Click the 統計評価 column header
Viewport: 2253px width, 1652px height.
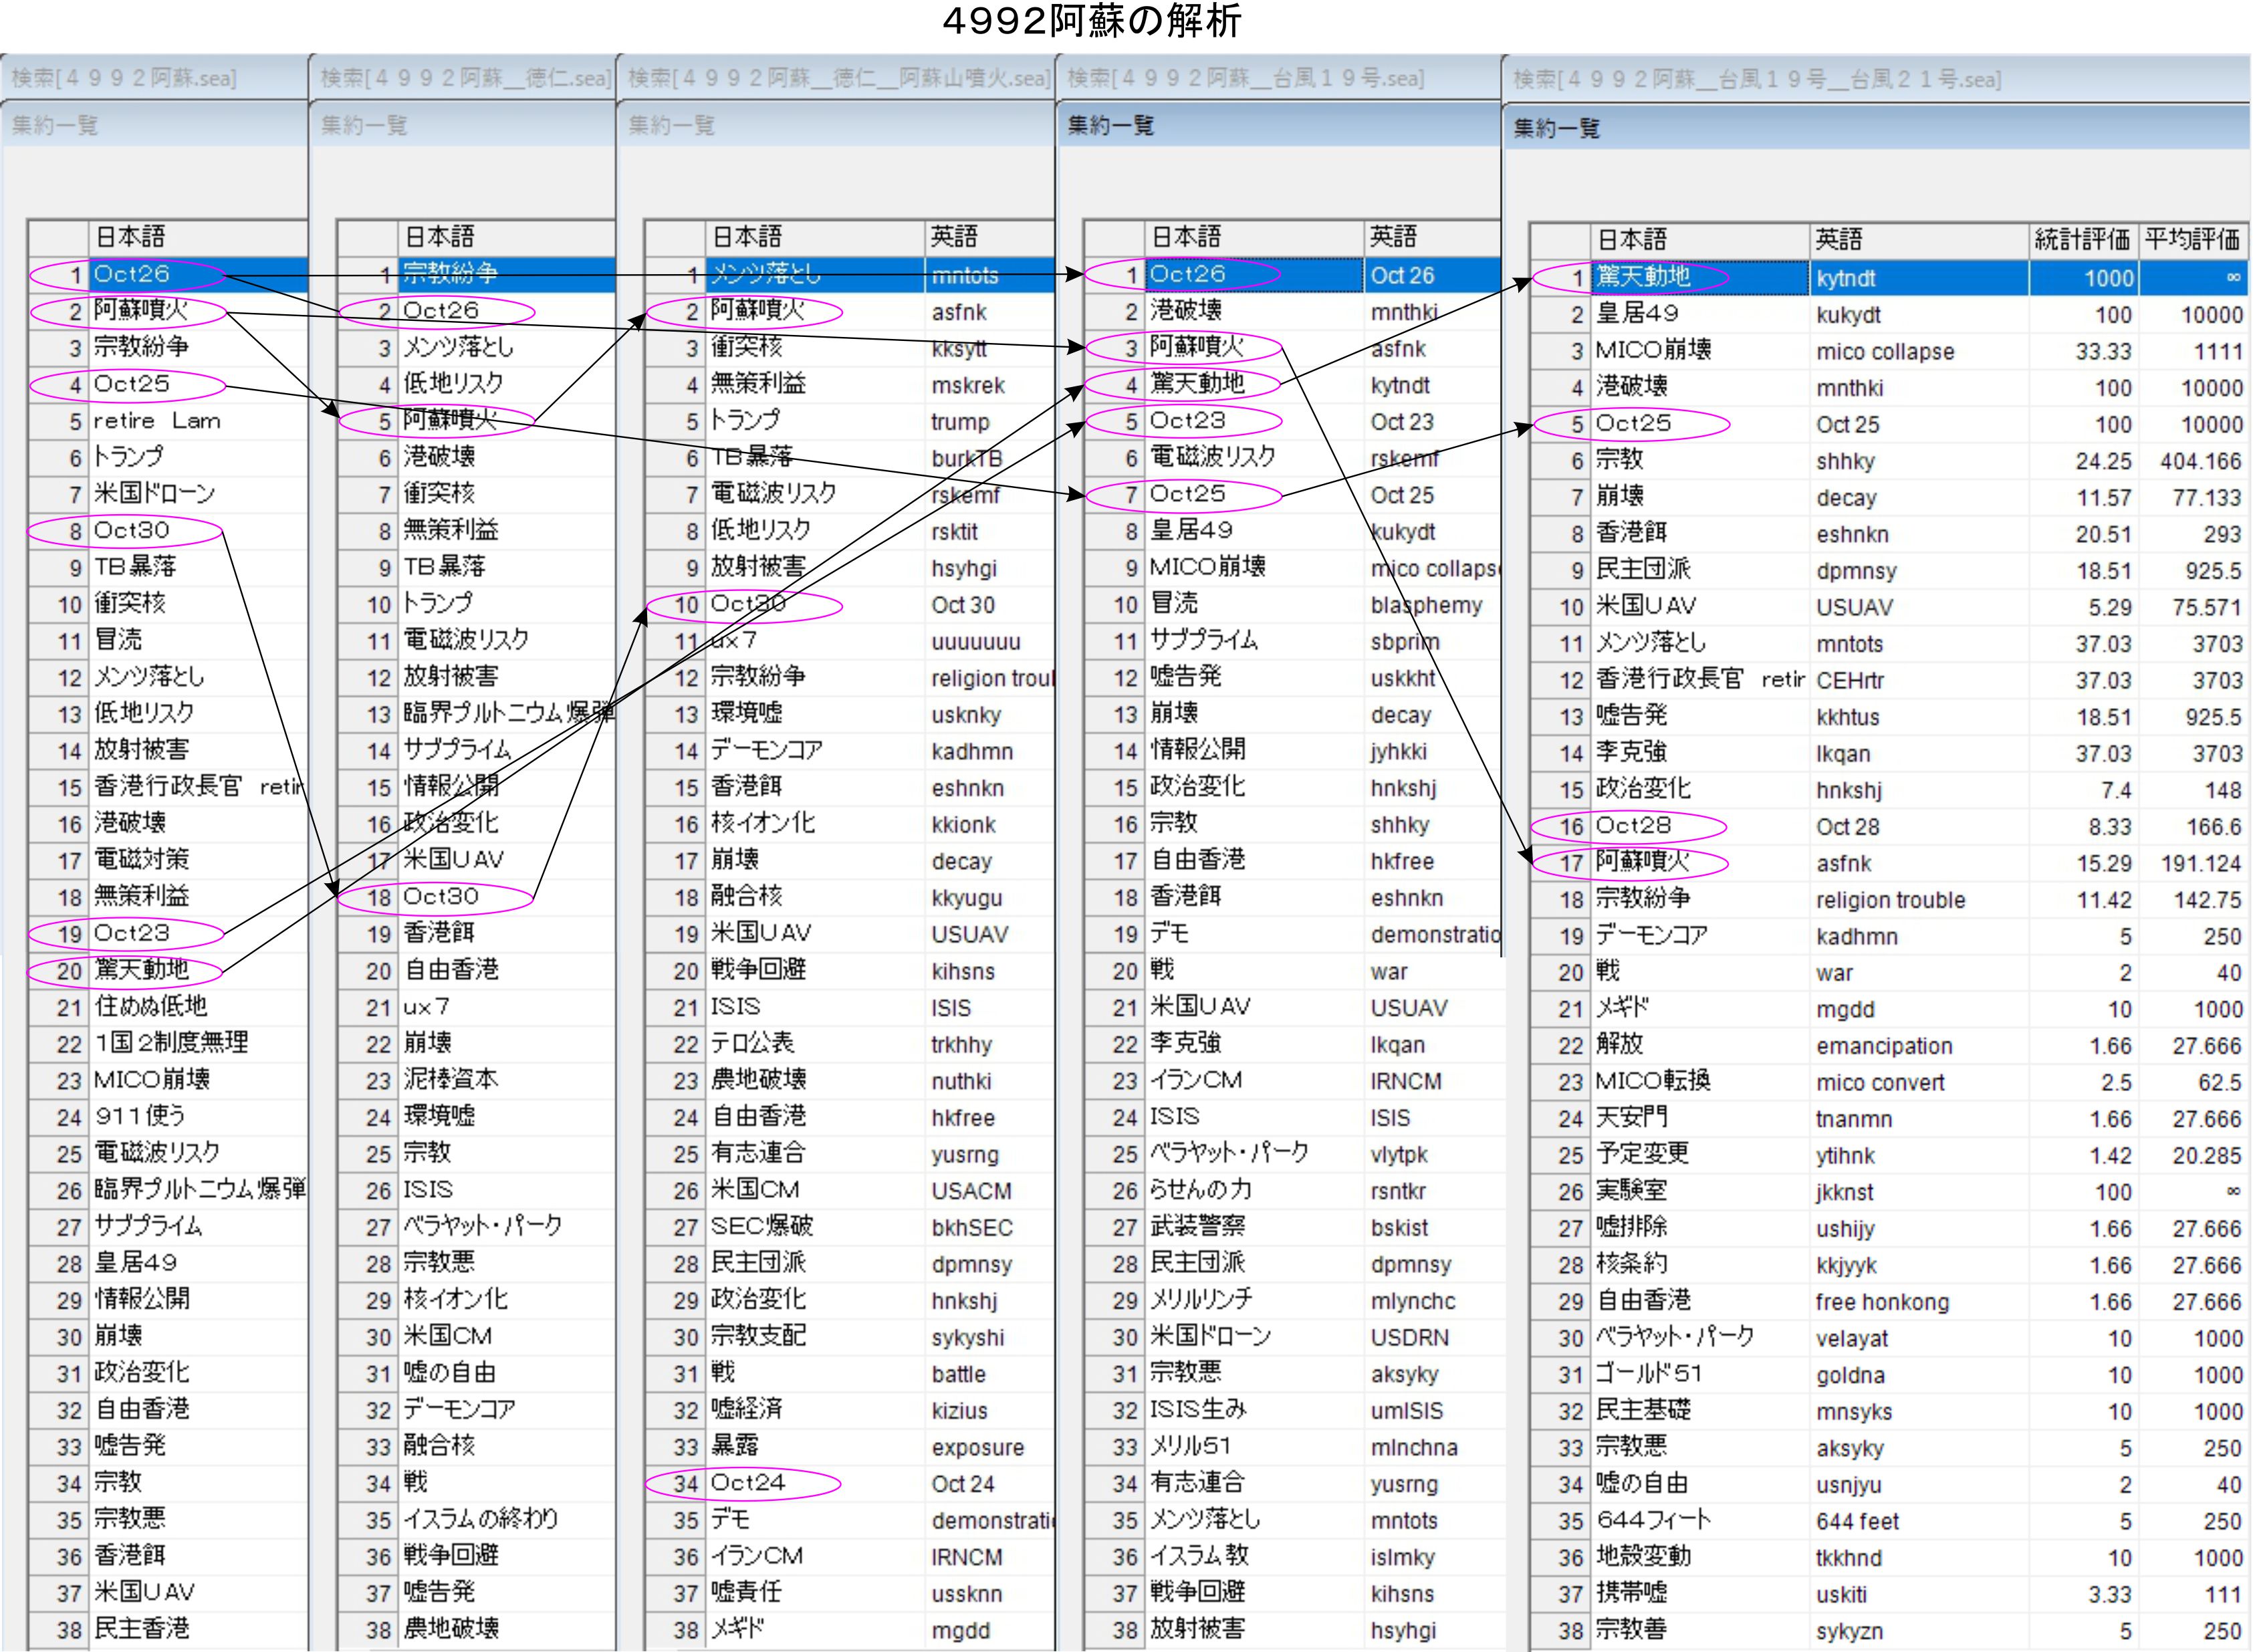tap(2082, 239)
